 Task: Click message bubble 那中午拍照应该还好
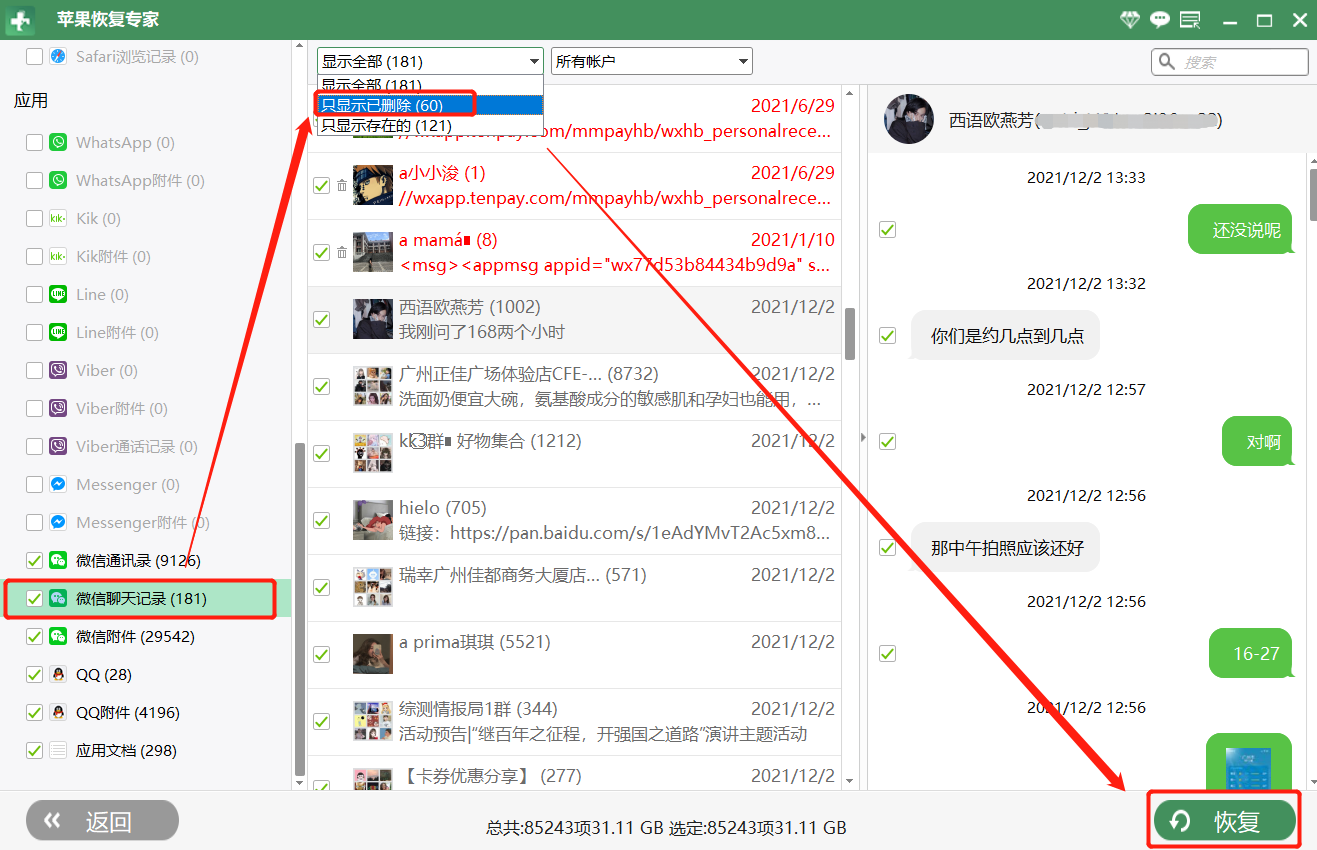click(1005, 548)
